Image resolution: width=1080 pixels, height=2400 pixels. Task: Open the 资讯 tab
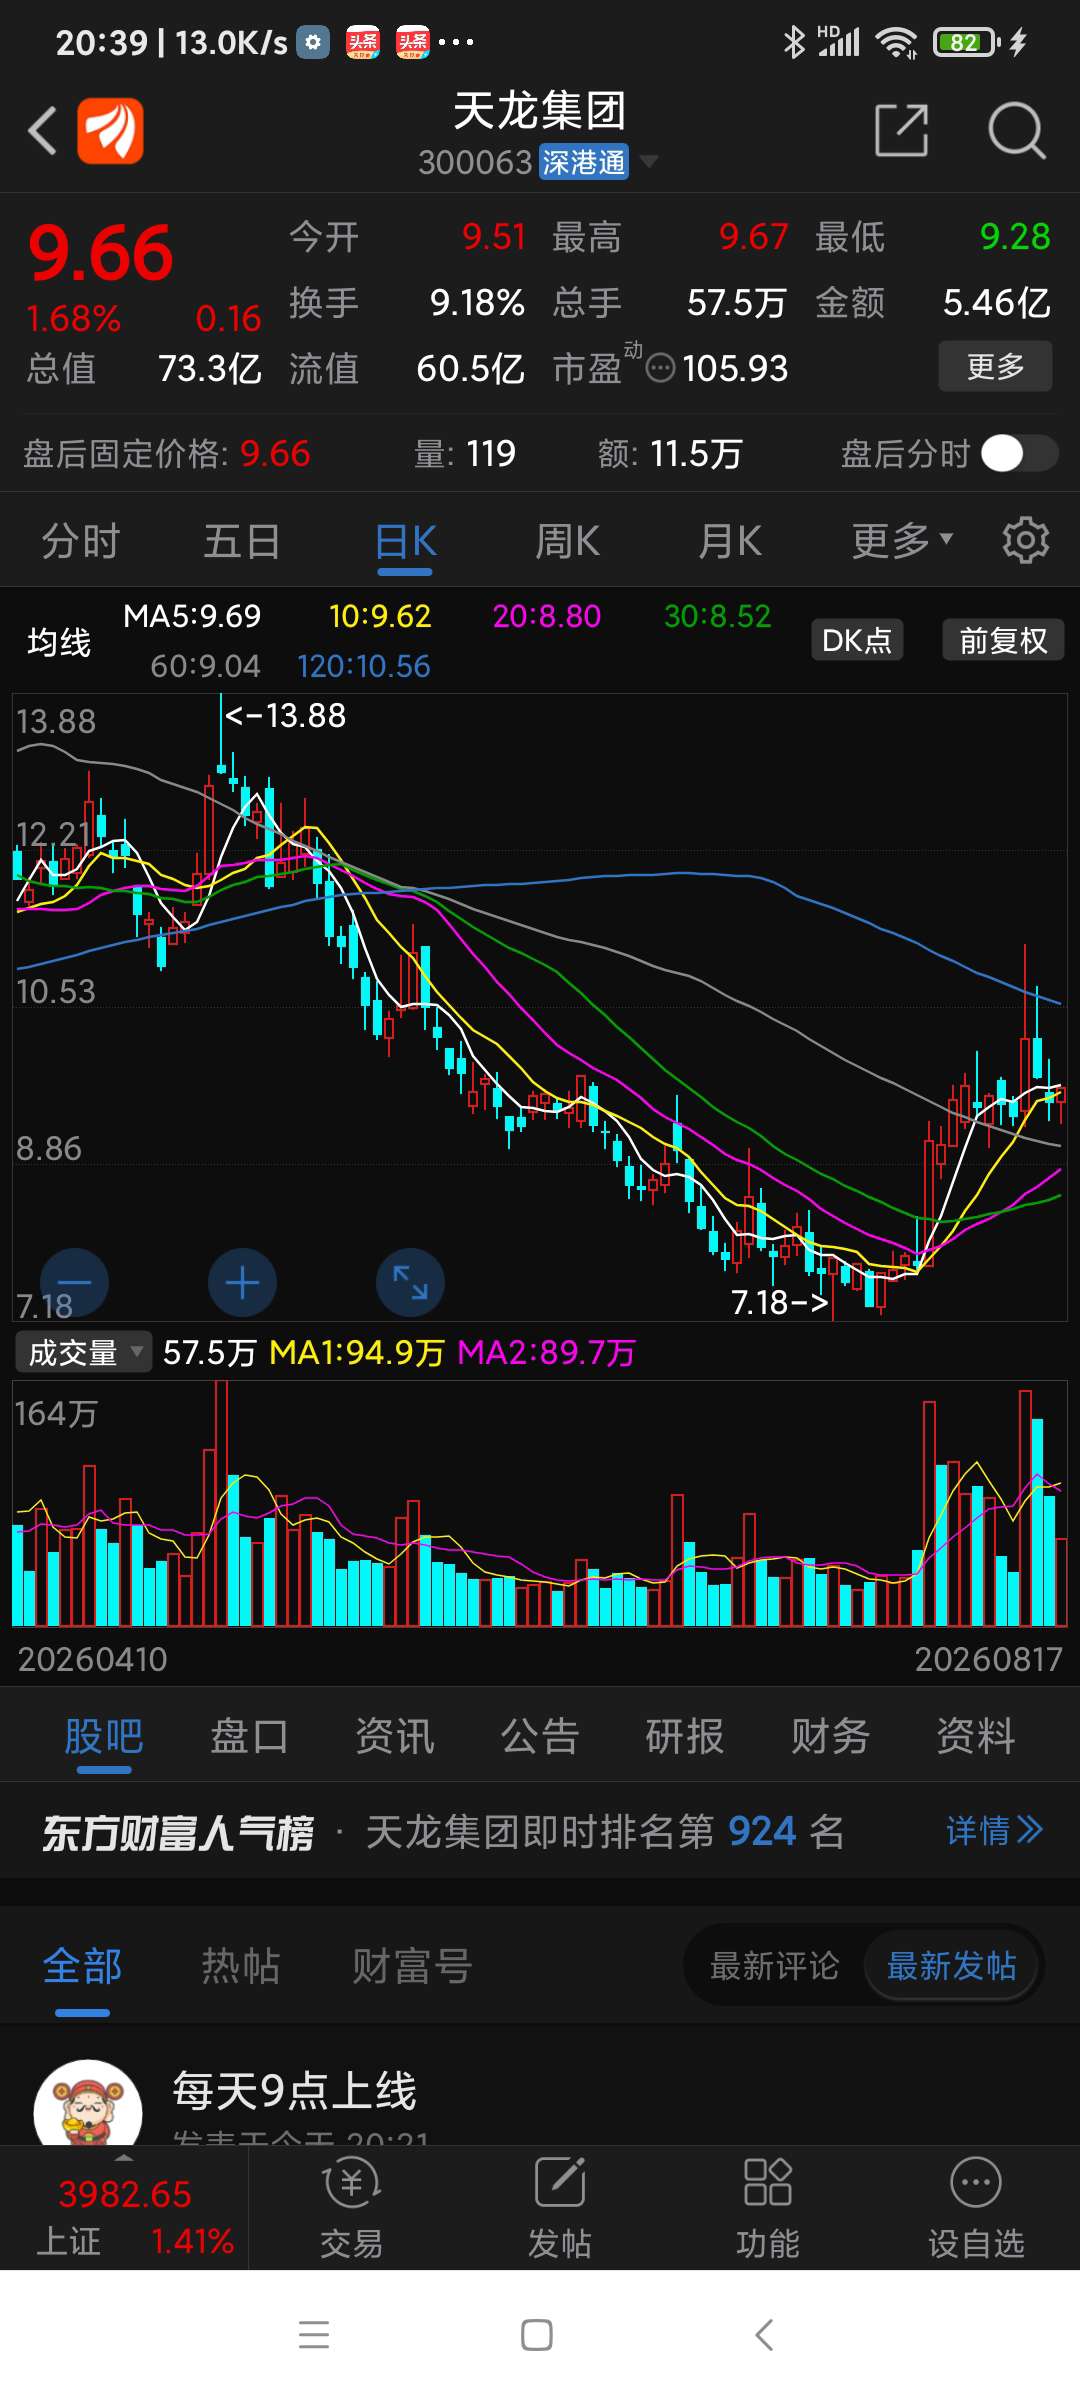[395, 1736]
